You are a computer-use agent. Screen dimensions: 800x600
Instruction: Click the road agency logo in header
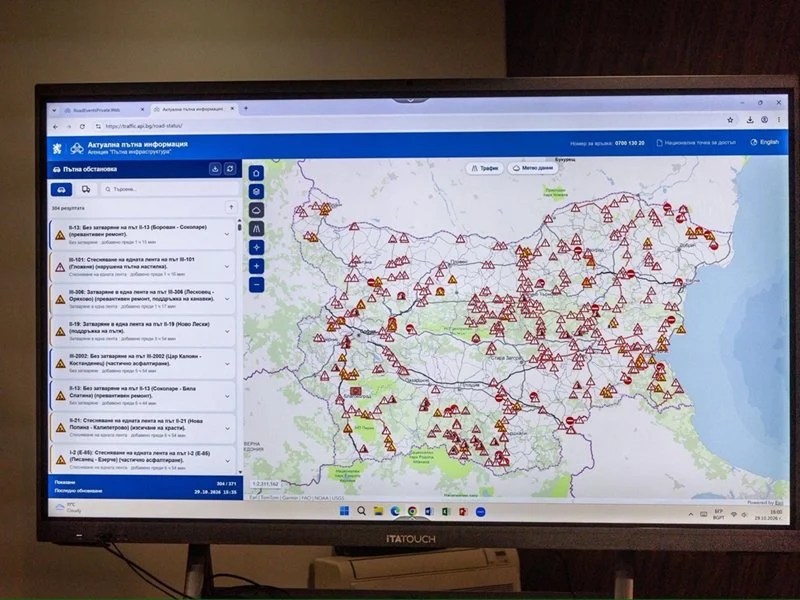pyautogui.click(x=77, y=148)
